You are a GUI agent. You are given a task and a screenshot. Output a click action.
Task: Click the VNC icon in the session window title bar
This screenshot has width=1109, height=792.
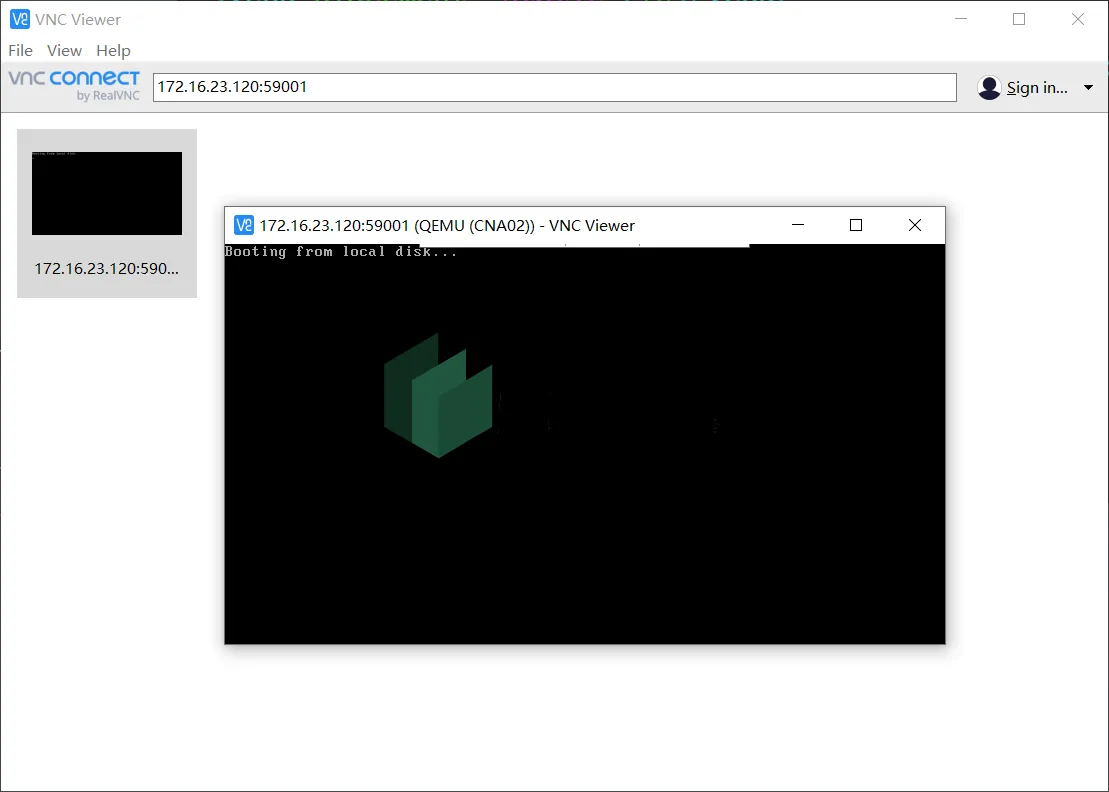(243, 225)
